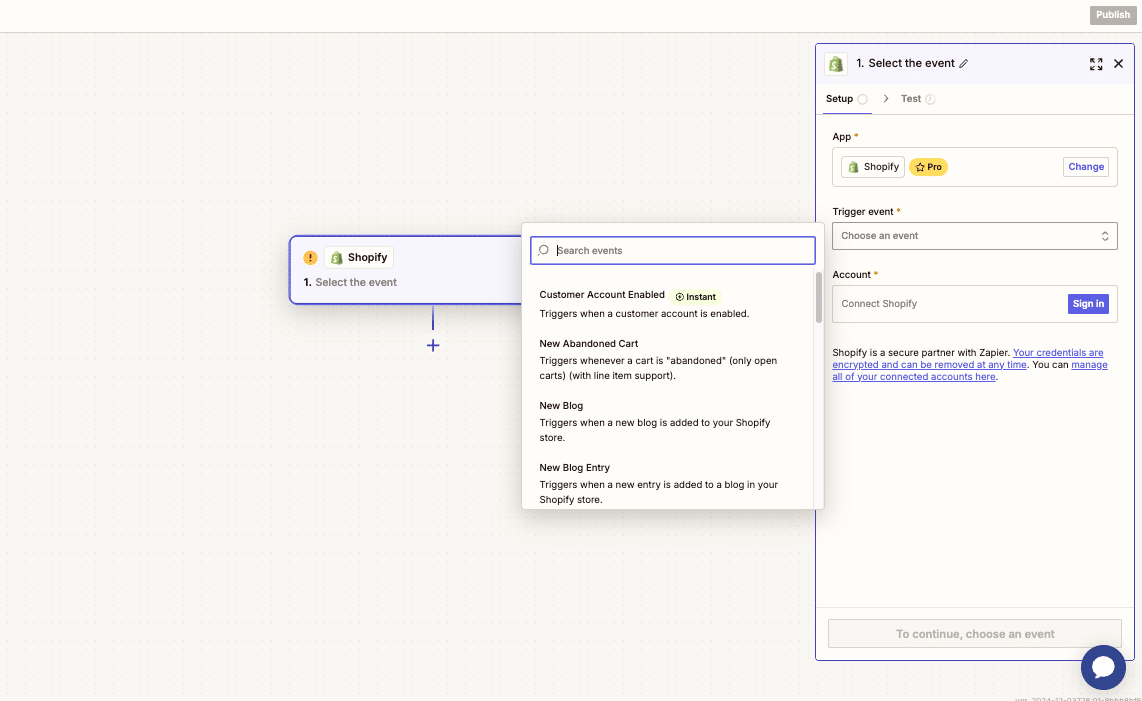The width and height of the screenshot is (1142, 701).
Task: Click Change app button
Action: click(x=1086, y=167)
